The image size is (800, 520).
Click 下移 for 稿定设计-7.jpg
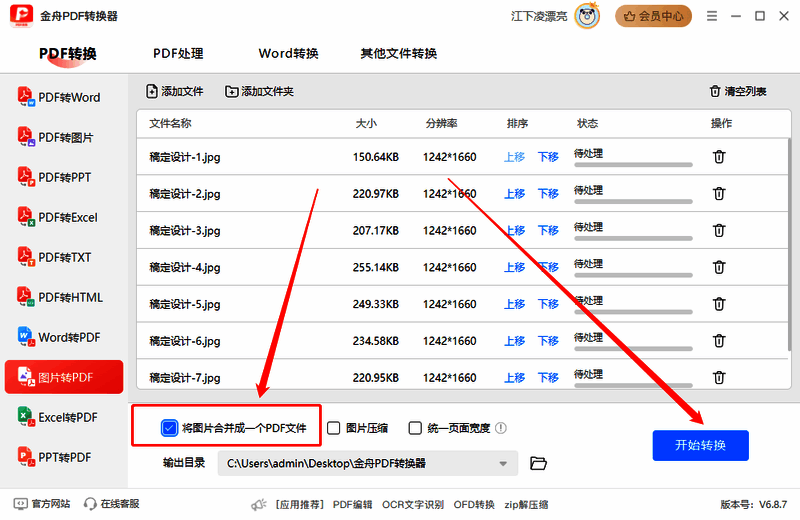point(548,377)
